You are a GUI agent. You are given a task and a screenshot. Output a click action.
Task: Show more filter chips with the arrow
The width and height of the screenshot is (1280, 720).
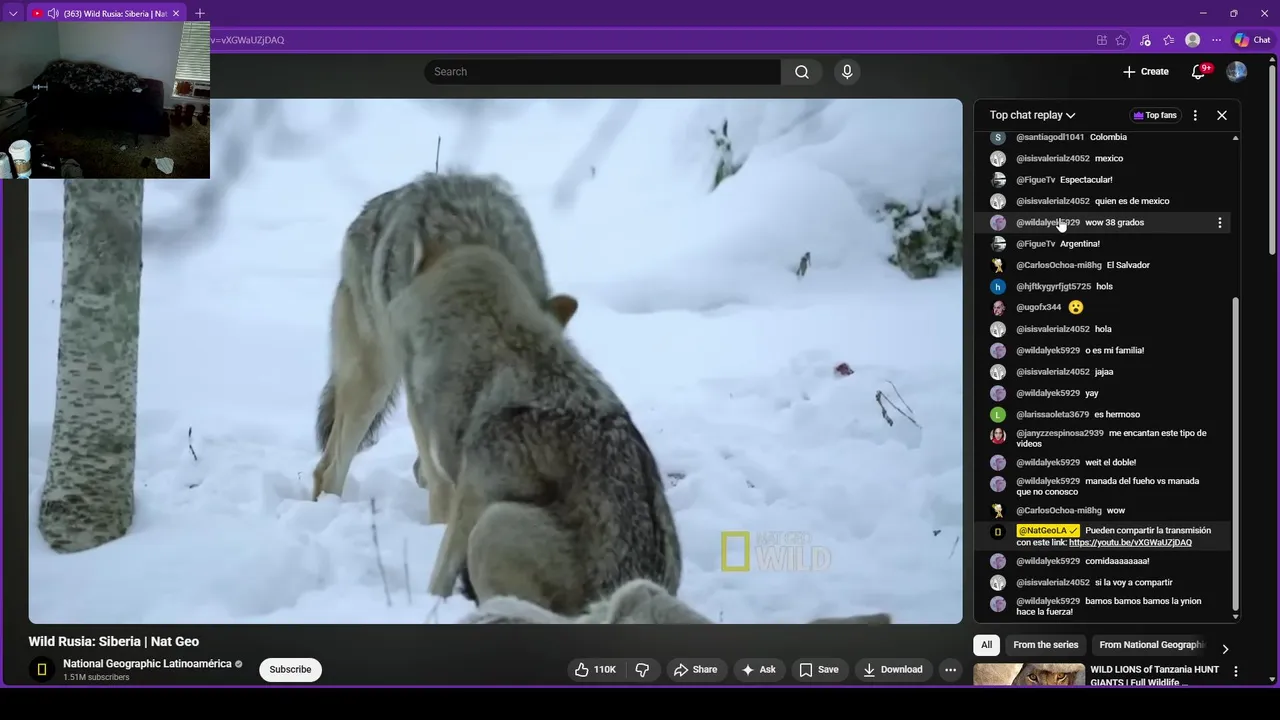pyautogui.click(x=1225, y=649)
